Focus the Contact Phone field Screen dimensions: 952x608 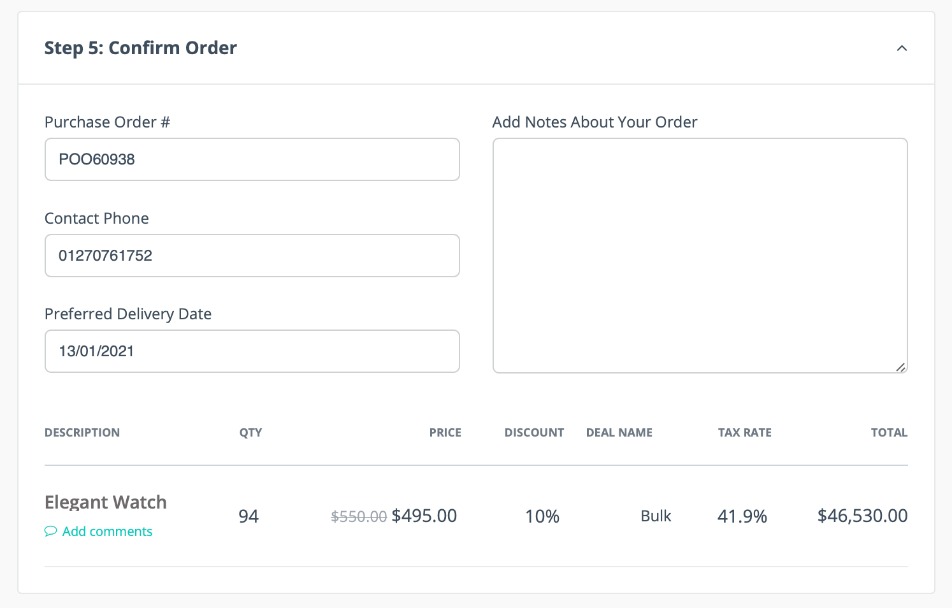pos(252,255)
